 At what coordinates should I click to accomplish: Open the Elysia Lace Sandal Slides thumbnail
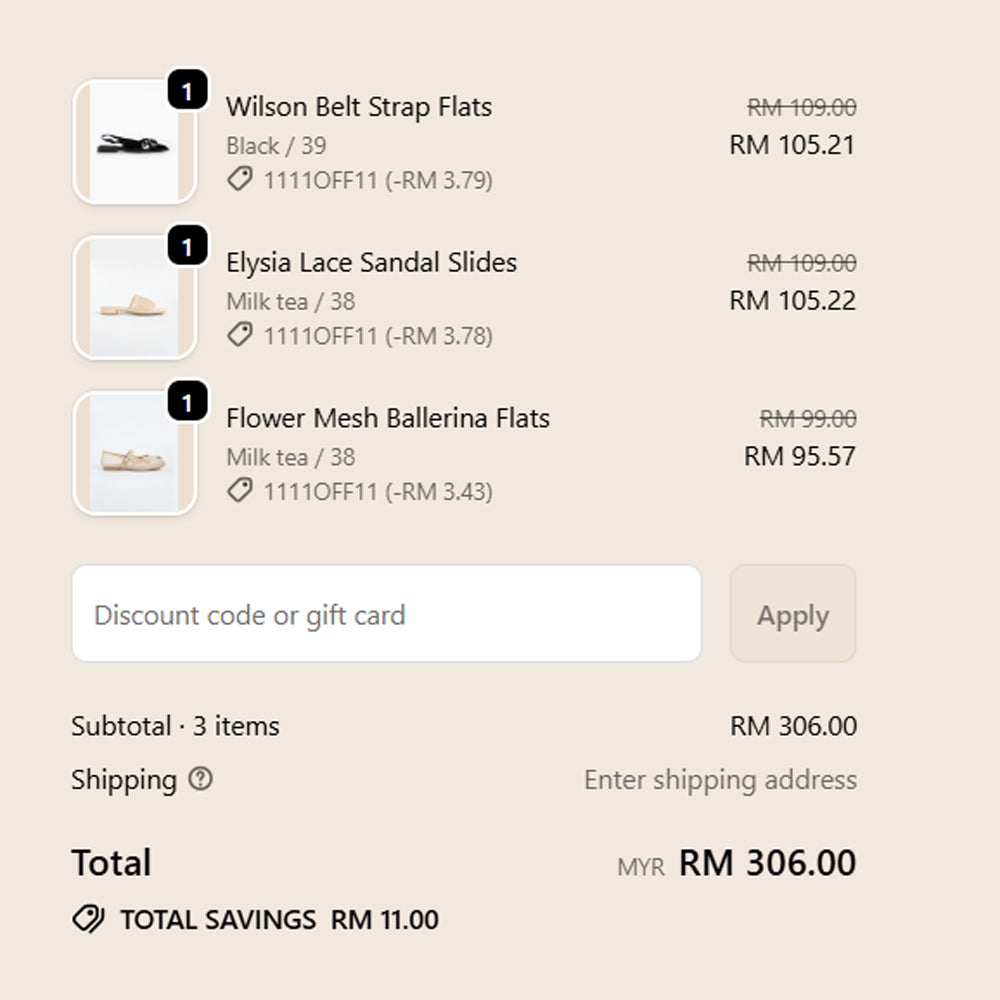point(133,299)
